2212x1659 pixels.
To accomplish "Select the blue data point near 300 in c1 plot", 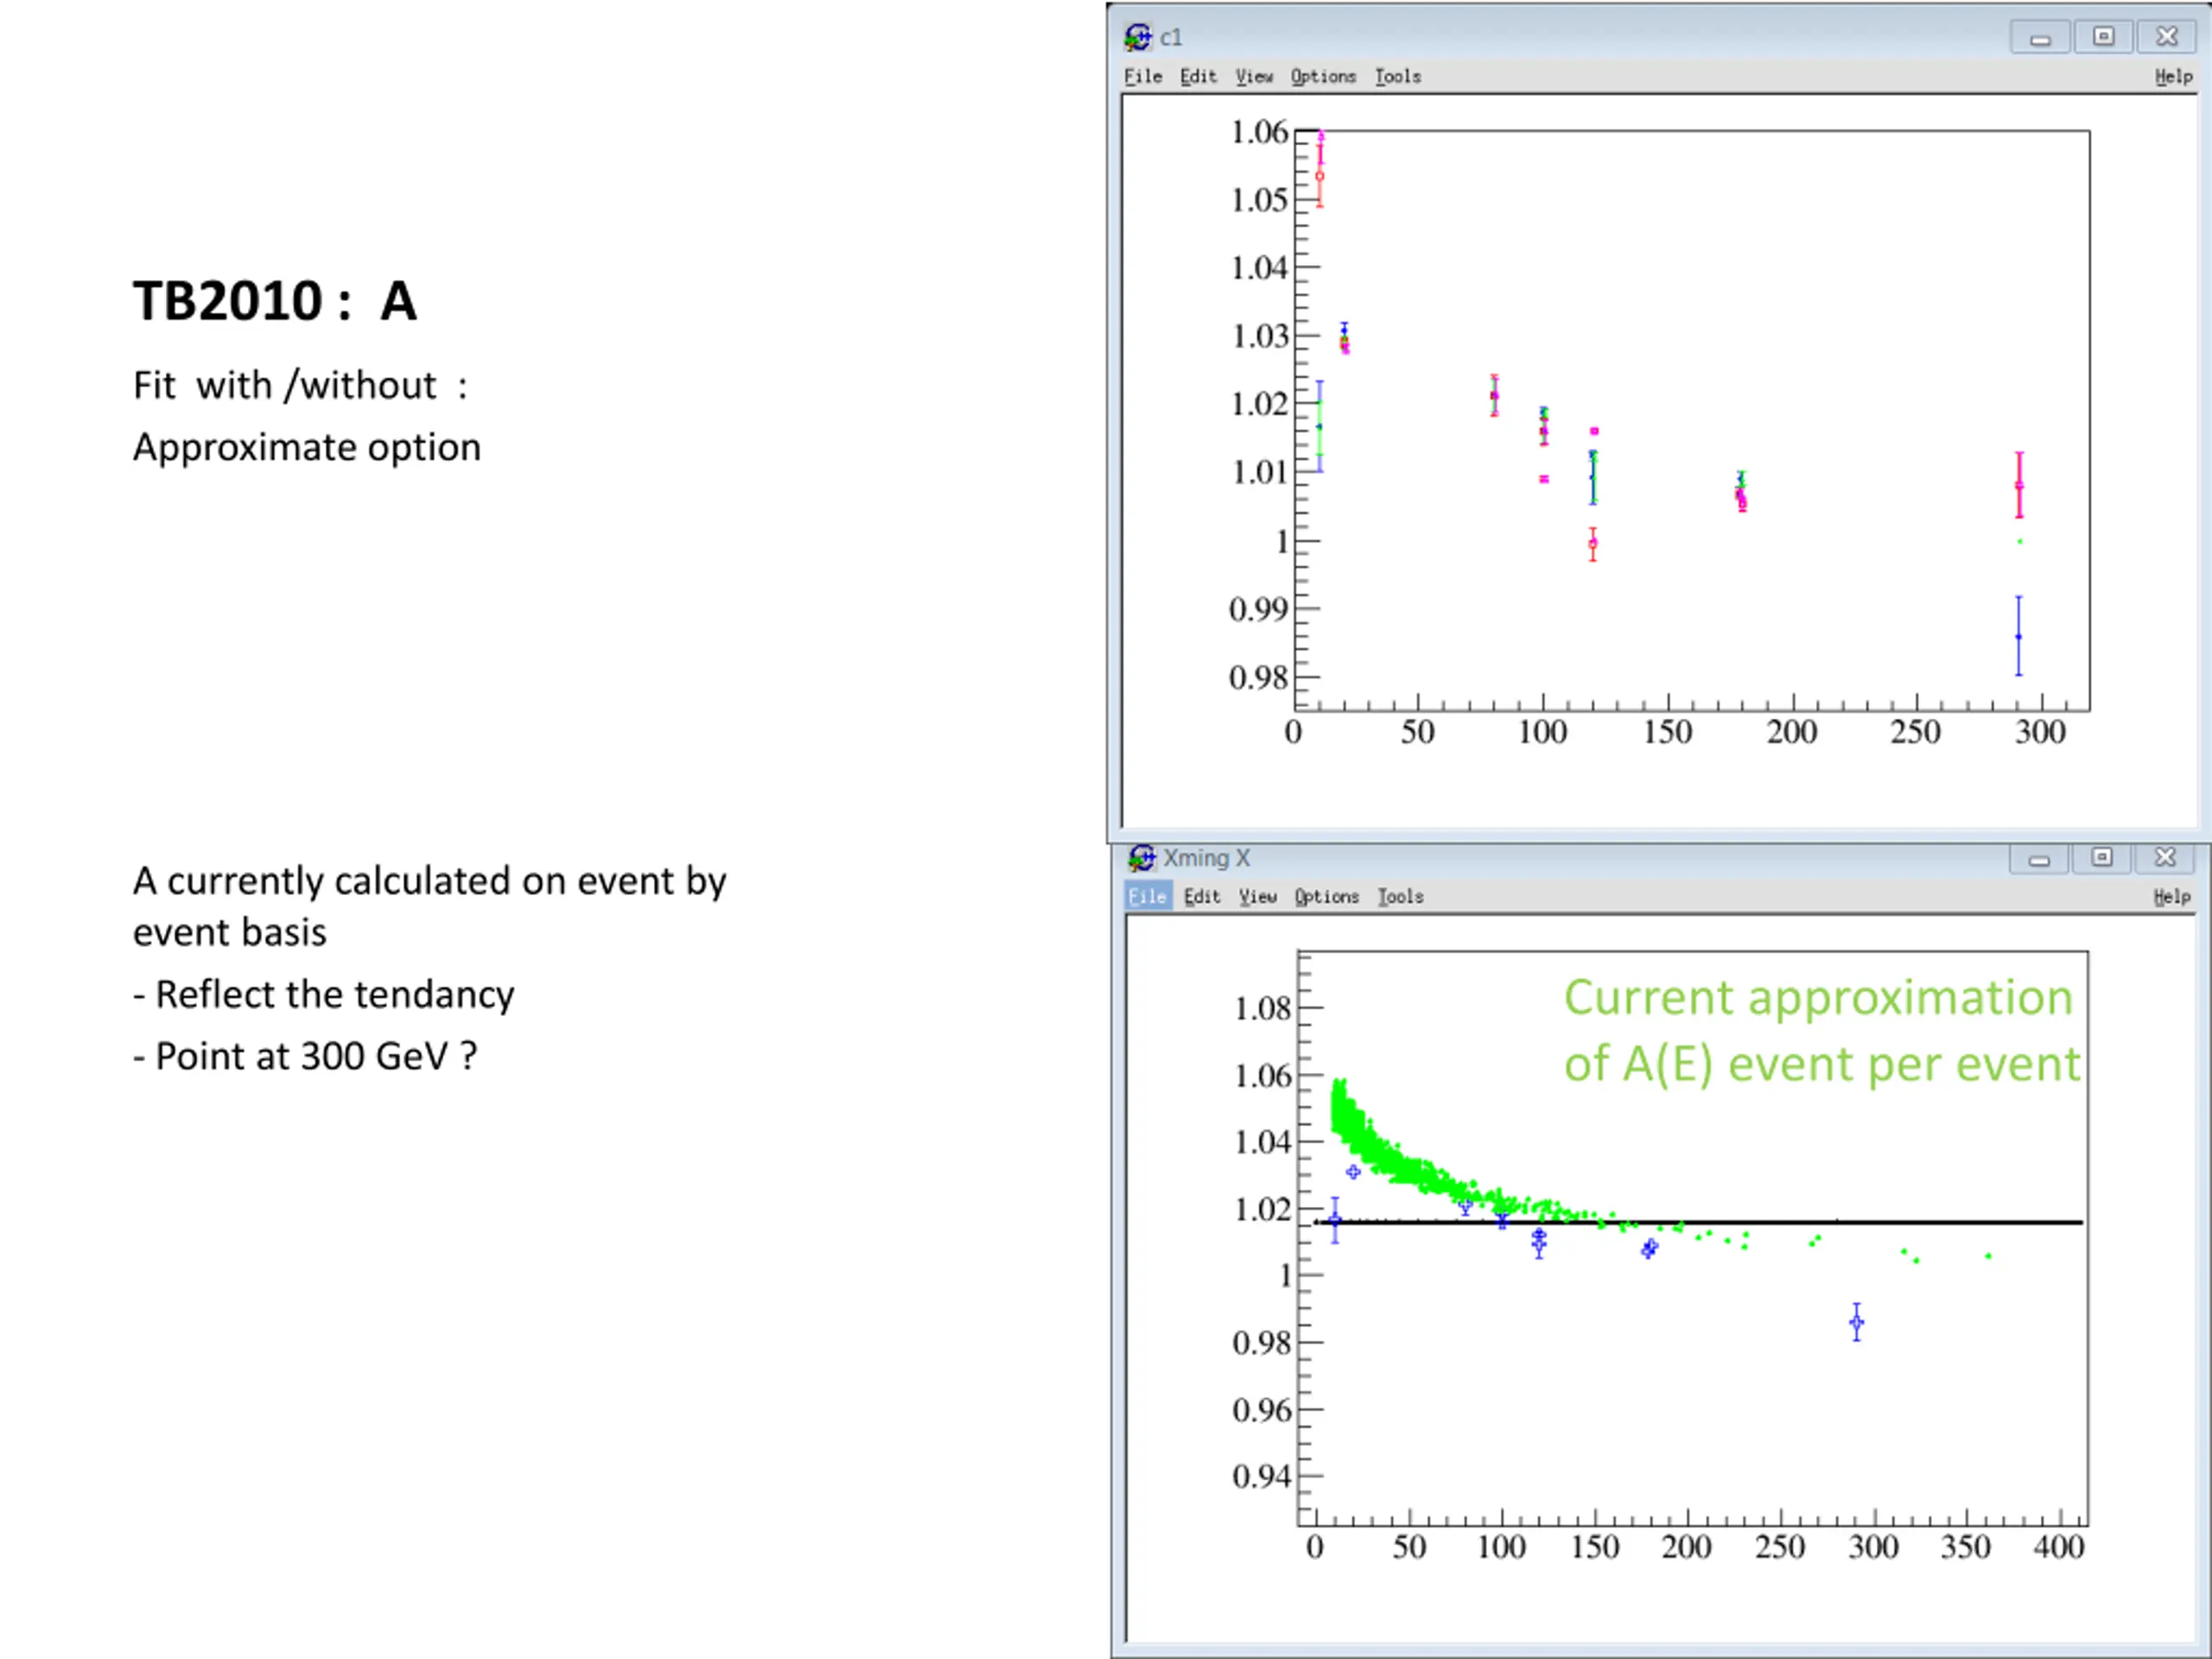I will tap(2018, 637).
